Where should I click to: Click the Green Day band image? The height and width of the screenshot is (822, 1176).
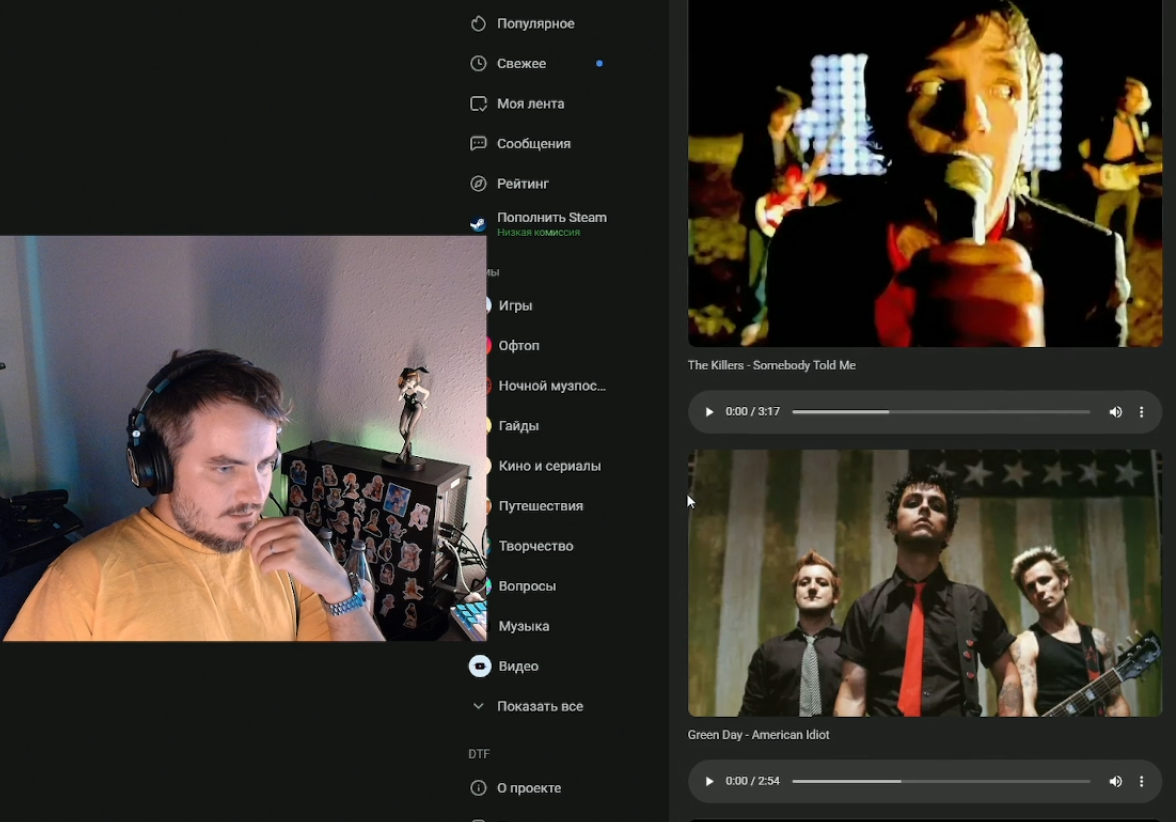coord(925,583)
